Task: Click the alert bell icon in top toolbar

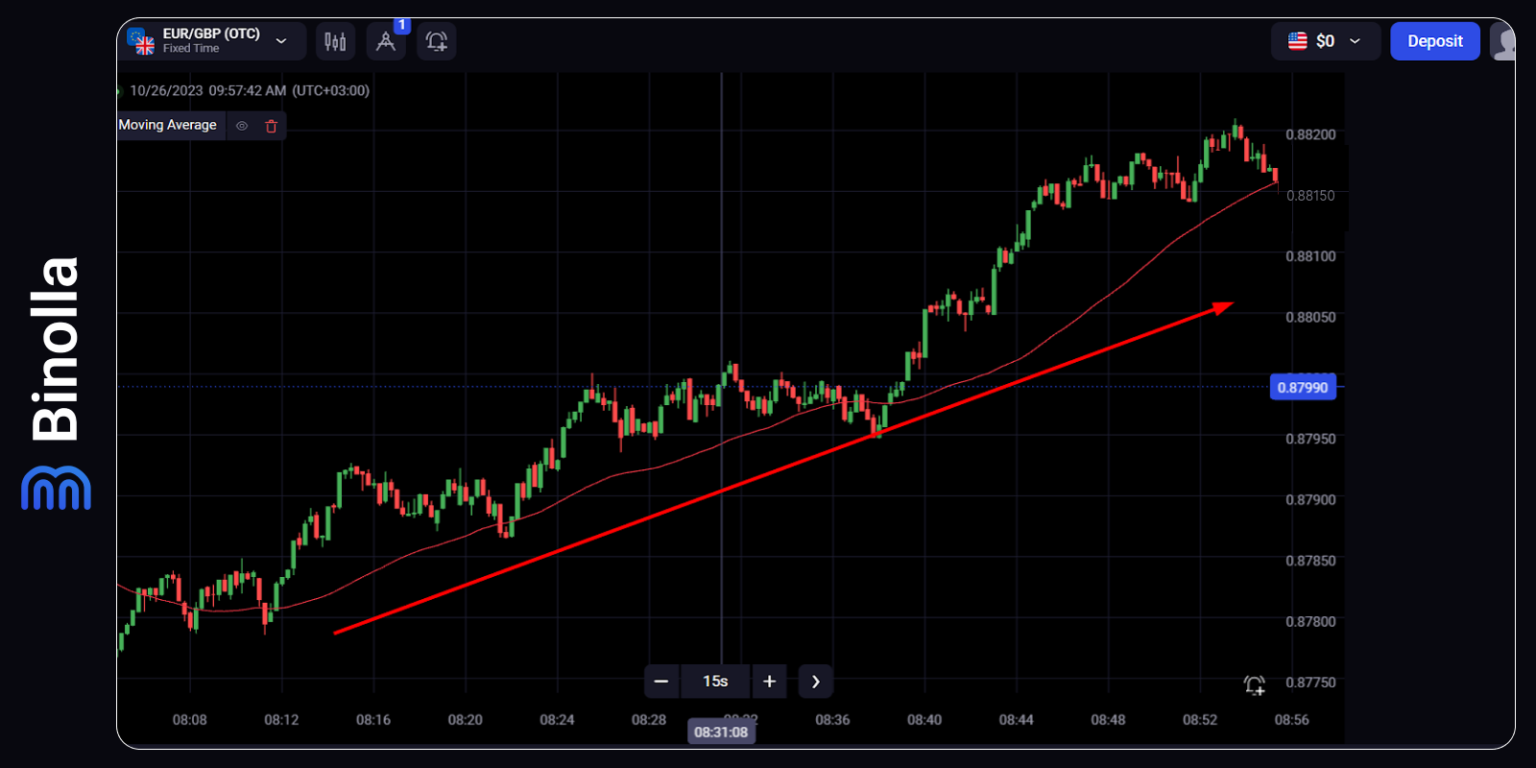Action: coord(436,41)
